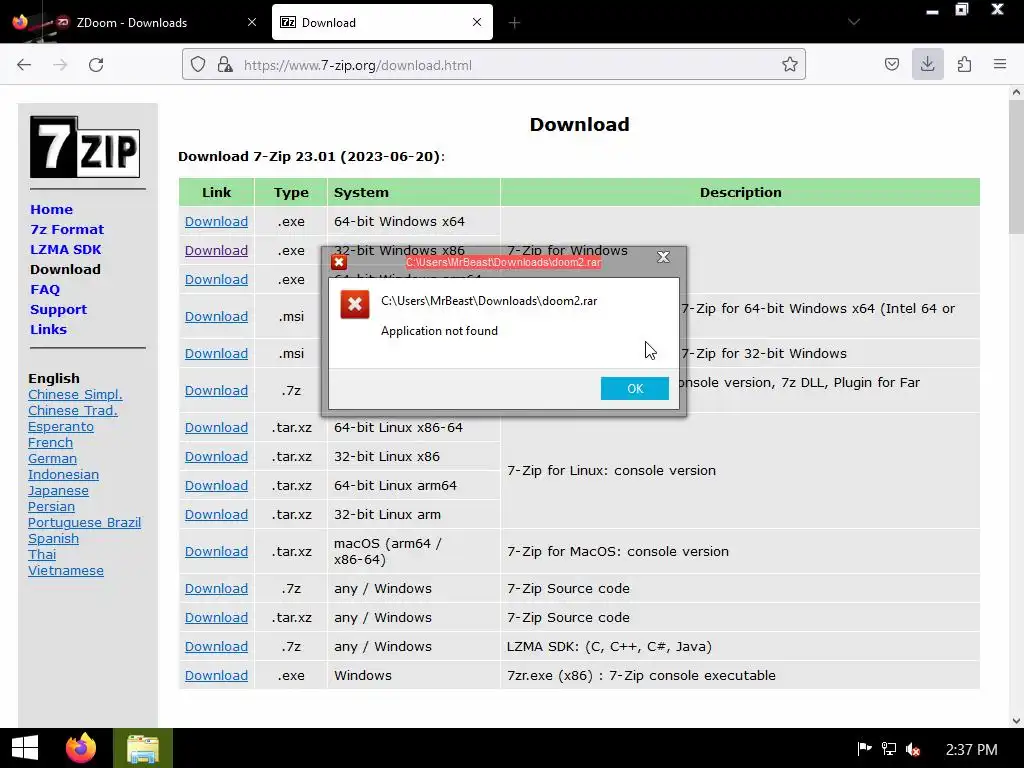Image resolution: width=1024 pixels, height=768 pixels.
Task: Open the Links page
Action: pyautogui.click(x=48, y=329)
